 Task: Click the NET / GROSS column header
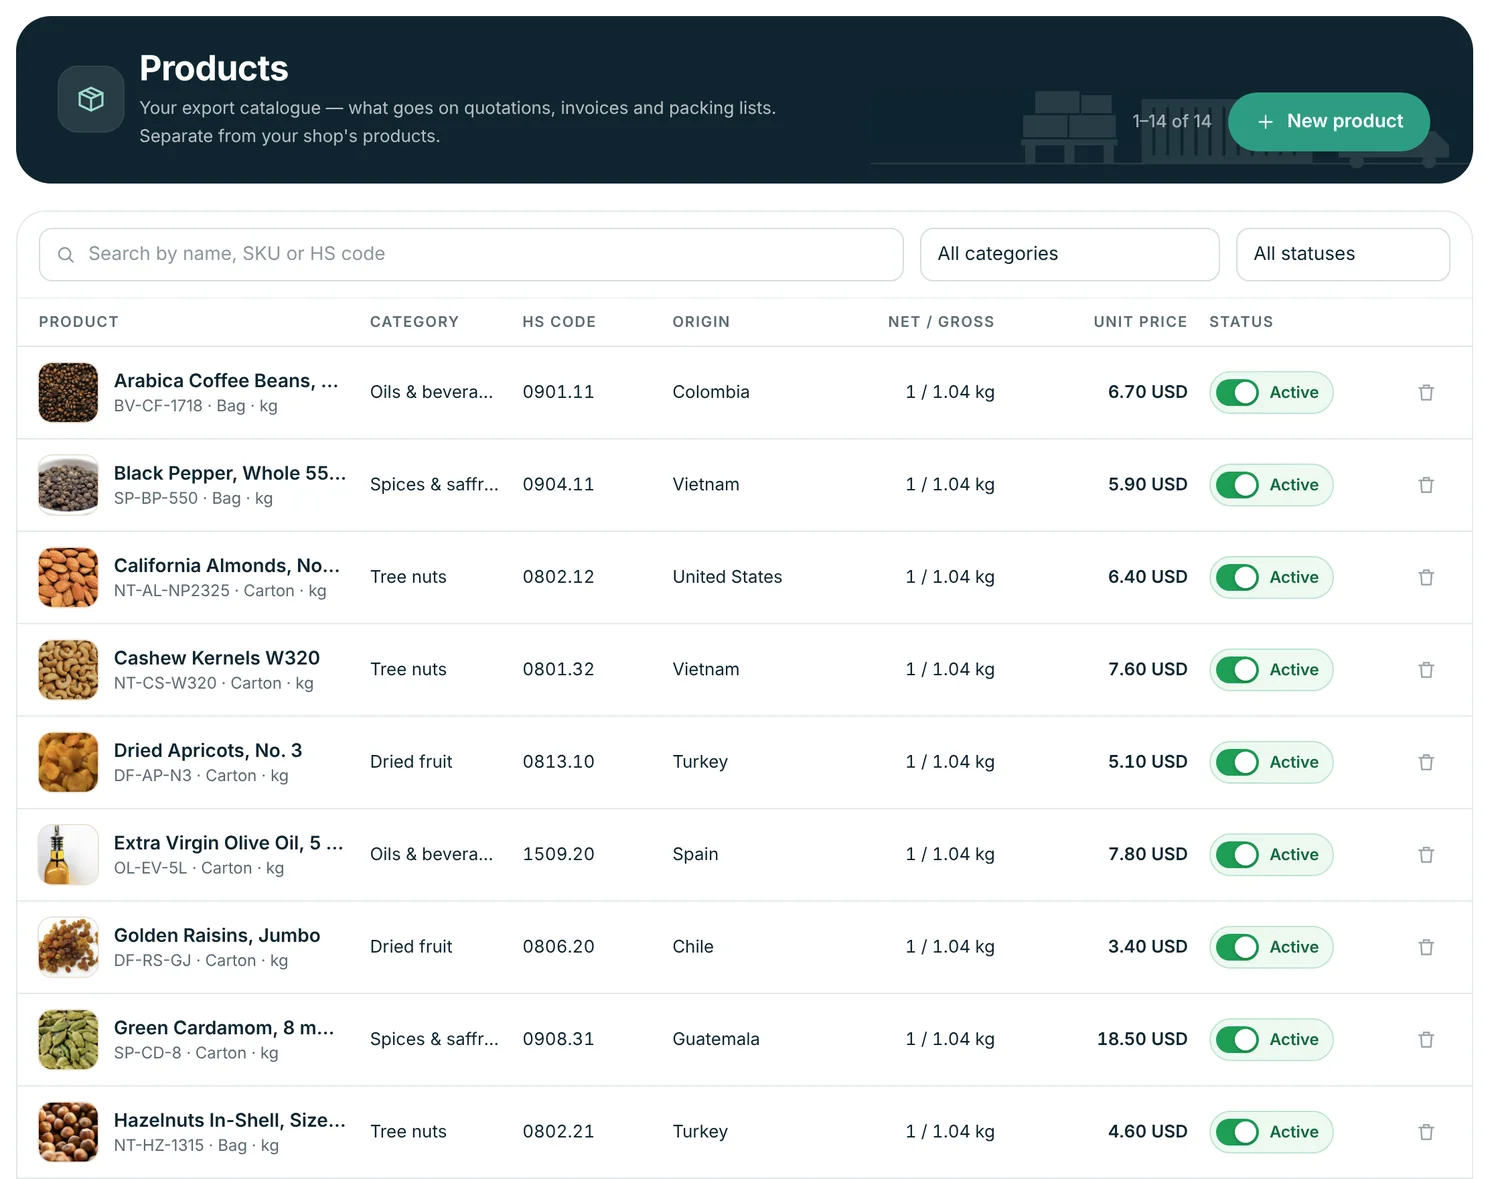click(941, 322)
